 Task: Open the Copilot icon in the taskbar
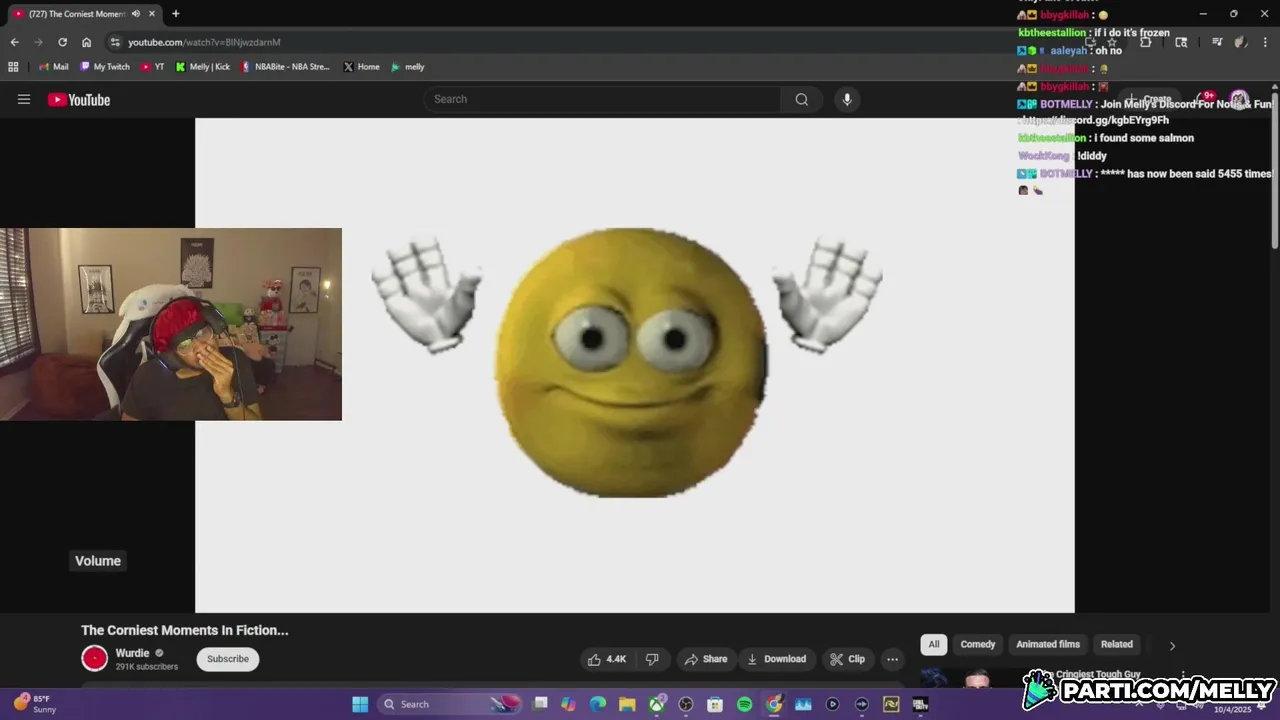(x=569, y=704)
